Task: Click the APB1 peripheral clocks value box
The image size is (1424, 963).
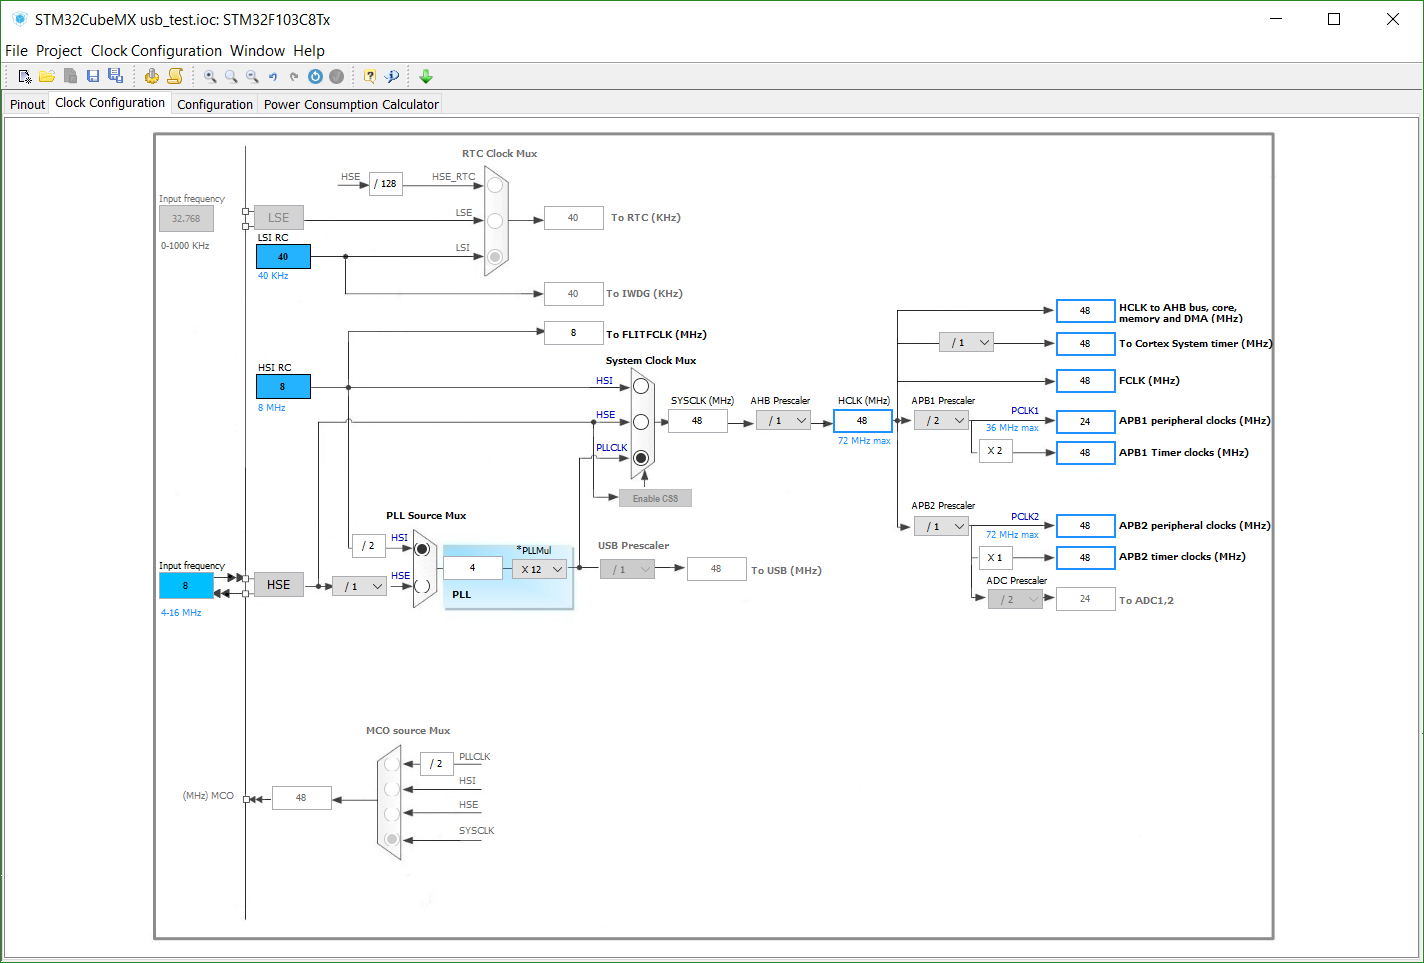Action: [1085, 421]
